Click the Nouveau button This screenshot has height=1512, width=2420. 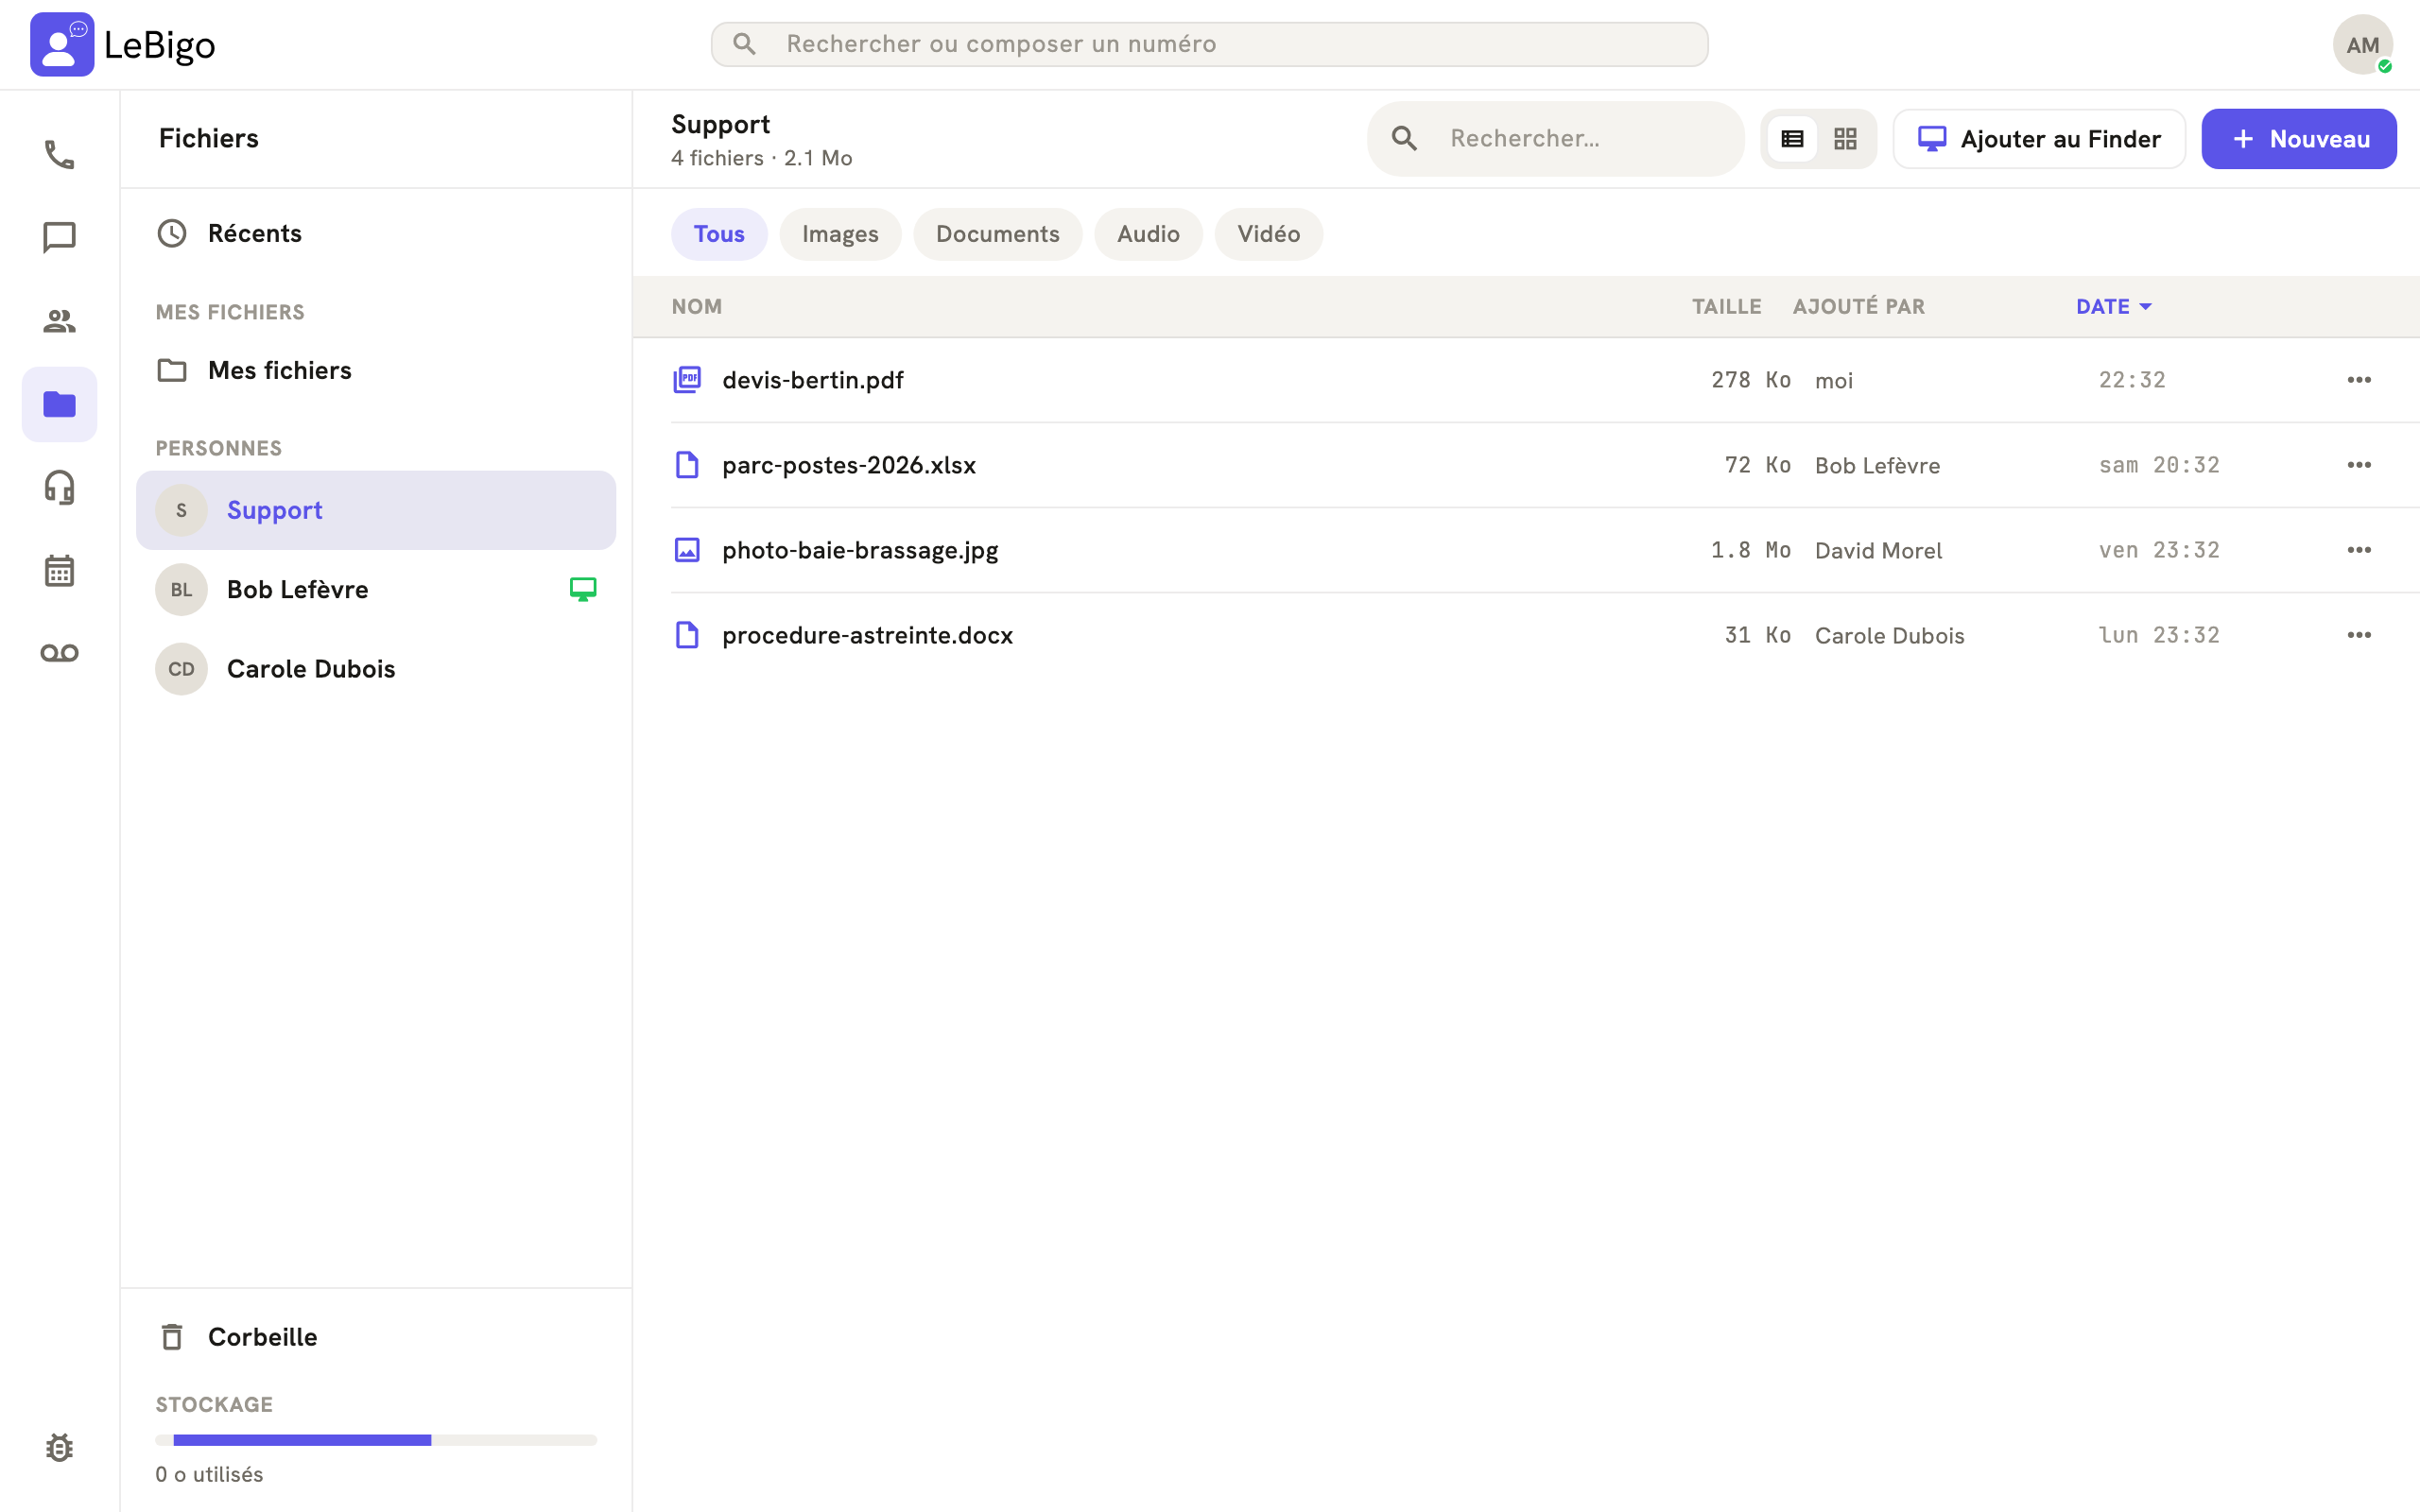pos(2298,139)
